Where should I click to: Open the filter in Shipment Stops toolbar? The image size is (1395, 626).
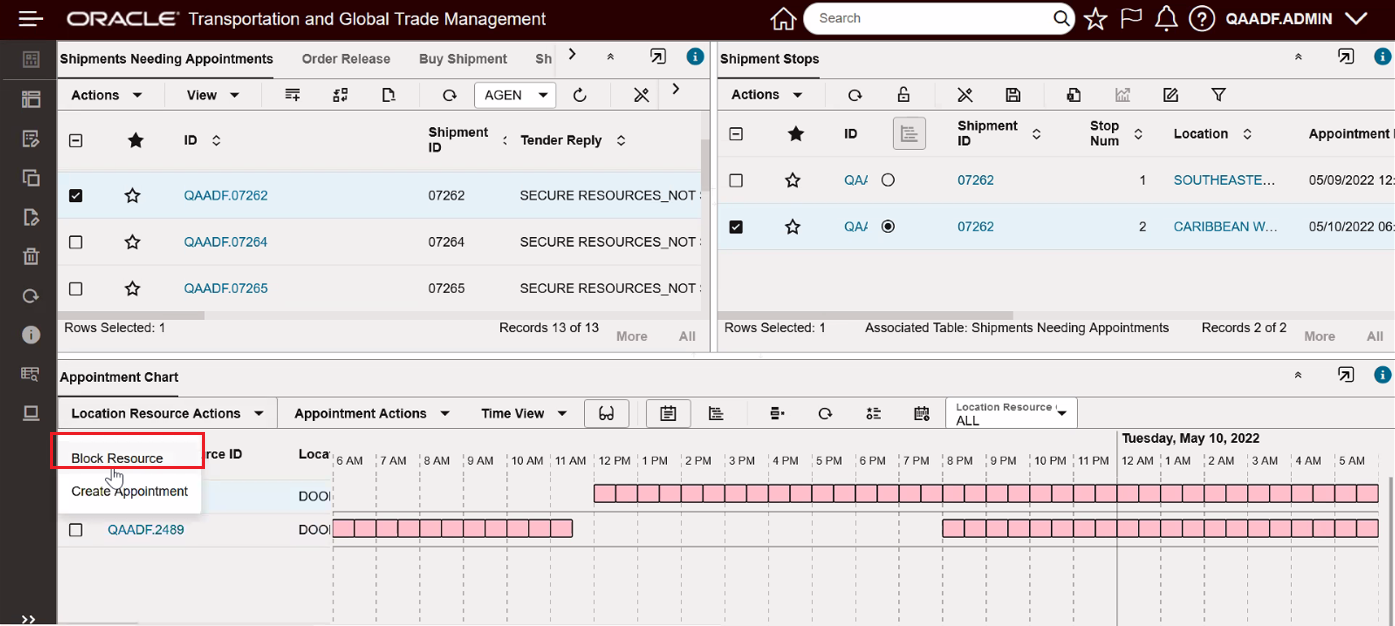pyautogui.click(x=1218, y=94)
